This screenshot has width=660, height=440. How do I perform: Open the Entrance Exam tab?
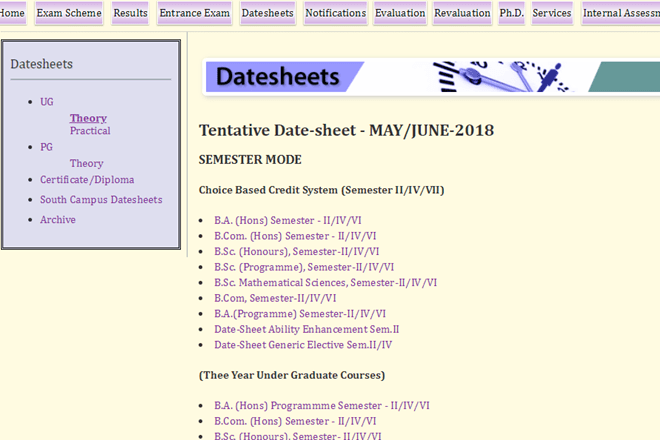coord(194,13)
